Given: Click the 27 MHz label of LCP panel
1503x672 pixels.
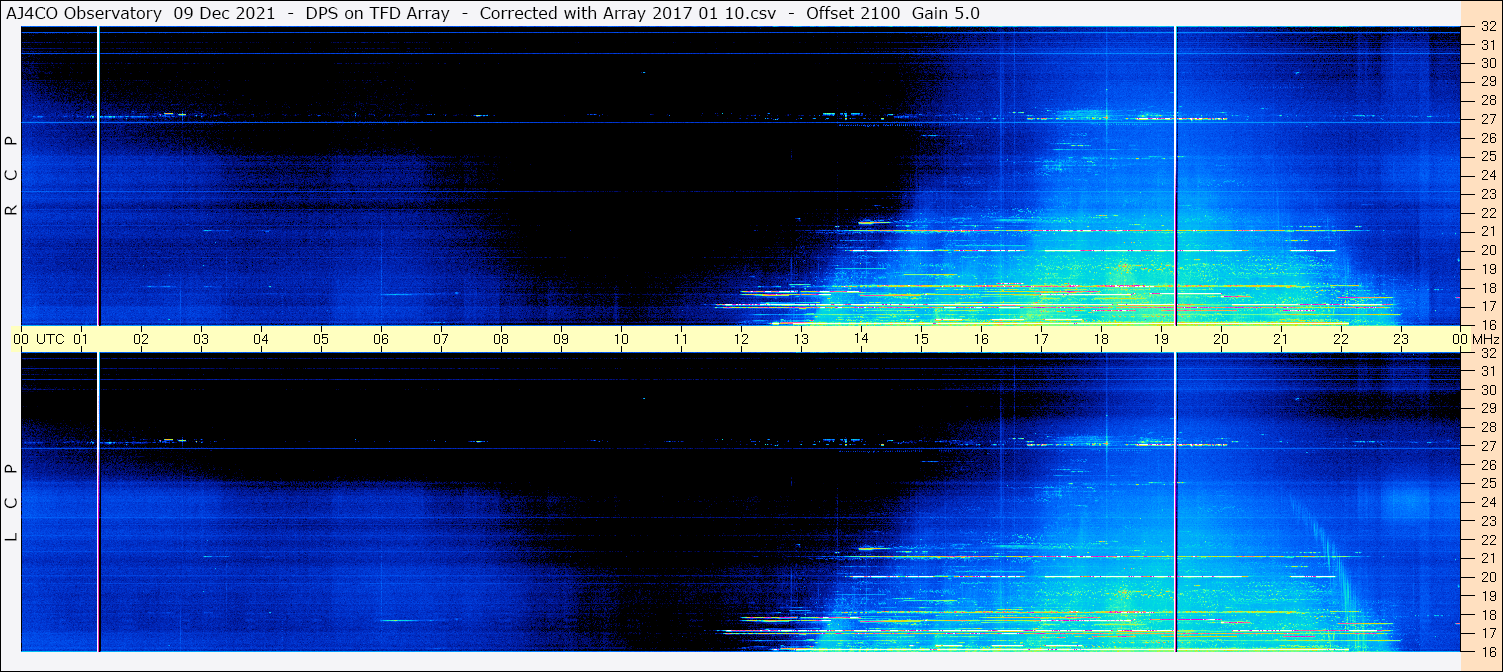Looking at the screenshot, I should pyautogui.click(x=1488, y=446).
